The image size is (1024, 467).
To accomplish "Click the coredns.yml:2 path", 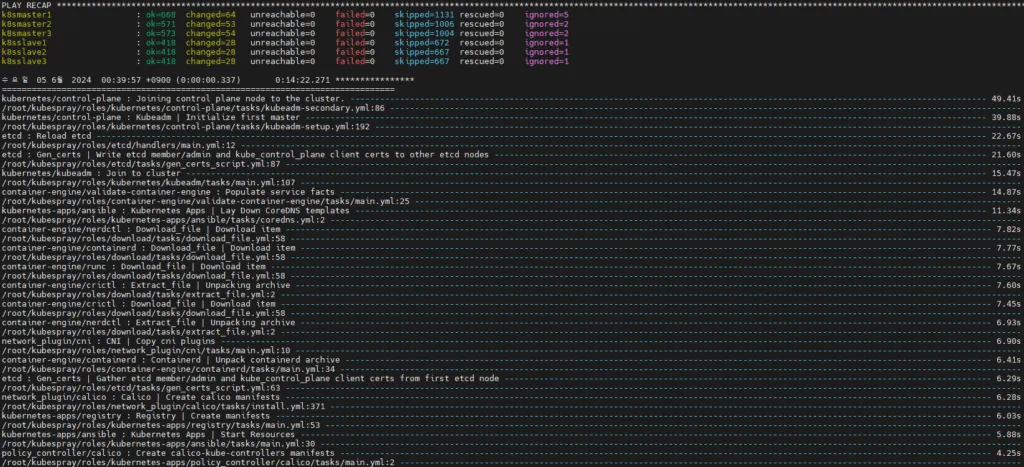I will [x=163, y=220].
